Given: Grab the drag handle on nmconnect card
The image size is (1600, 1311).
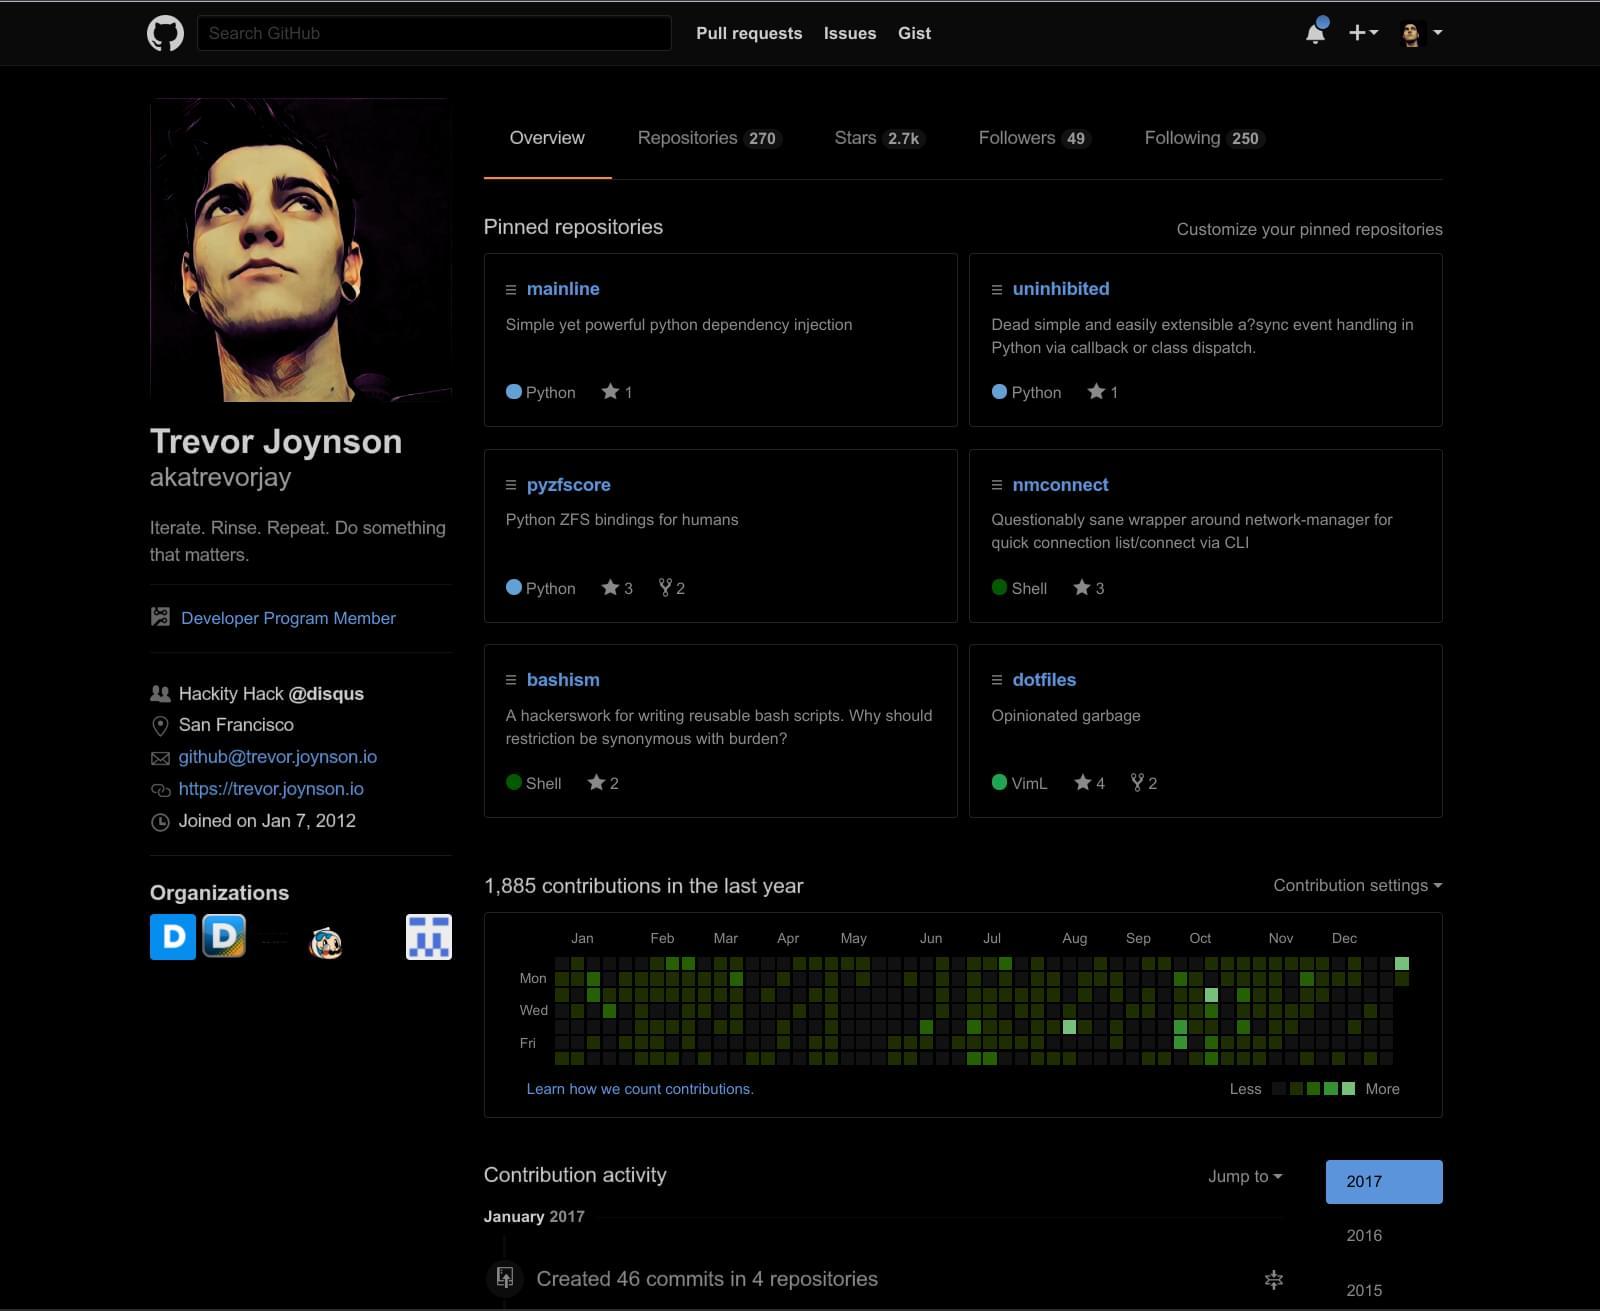Looking at the screenshot, I should pos(997,485).
